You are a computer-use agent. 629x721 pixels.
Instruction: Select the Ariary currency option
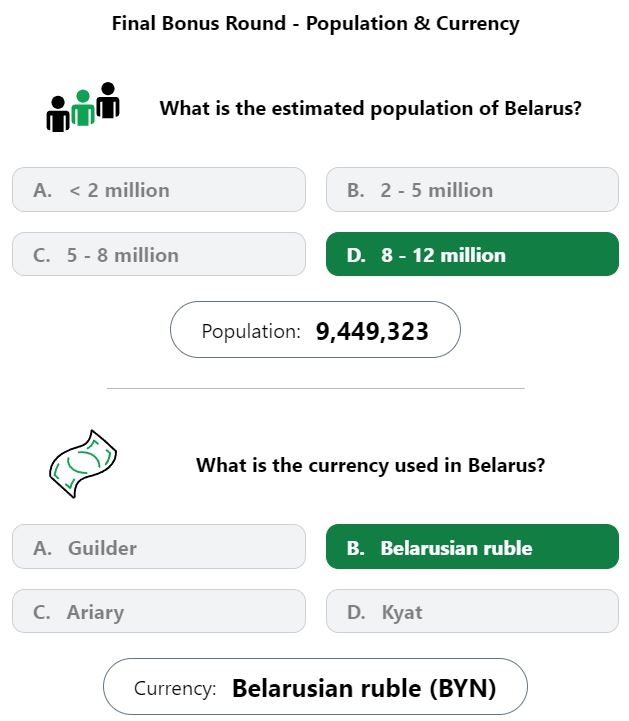pos(159,611)
